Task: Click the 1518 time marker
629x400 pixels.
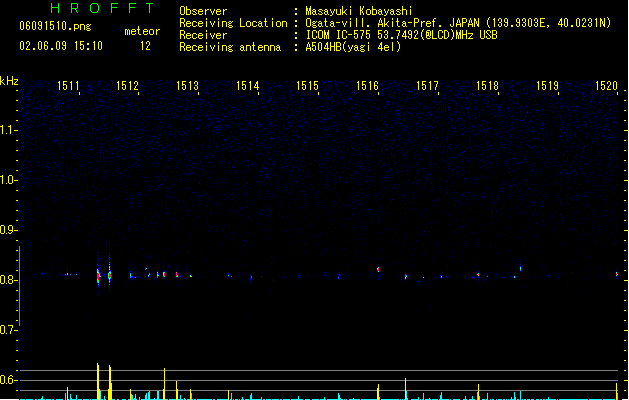Action: pos(487,86)
